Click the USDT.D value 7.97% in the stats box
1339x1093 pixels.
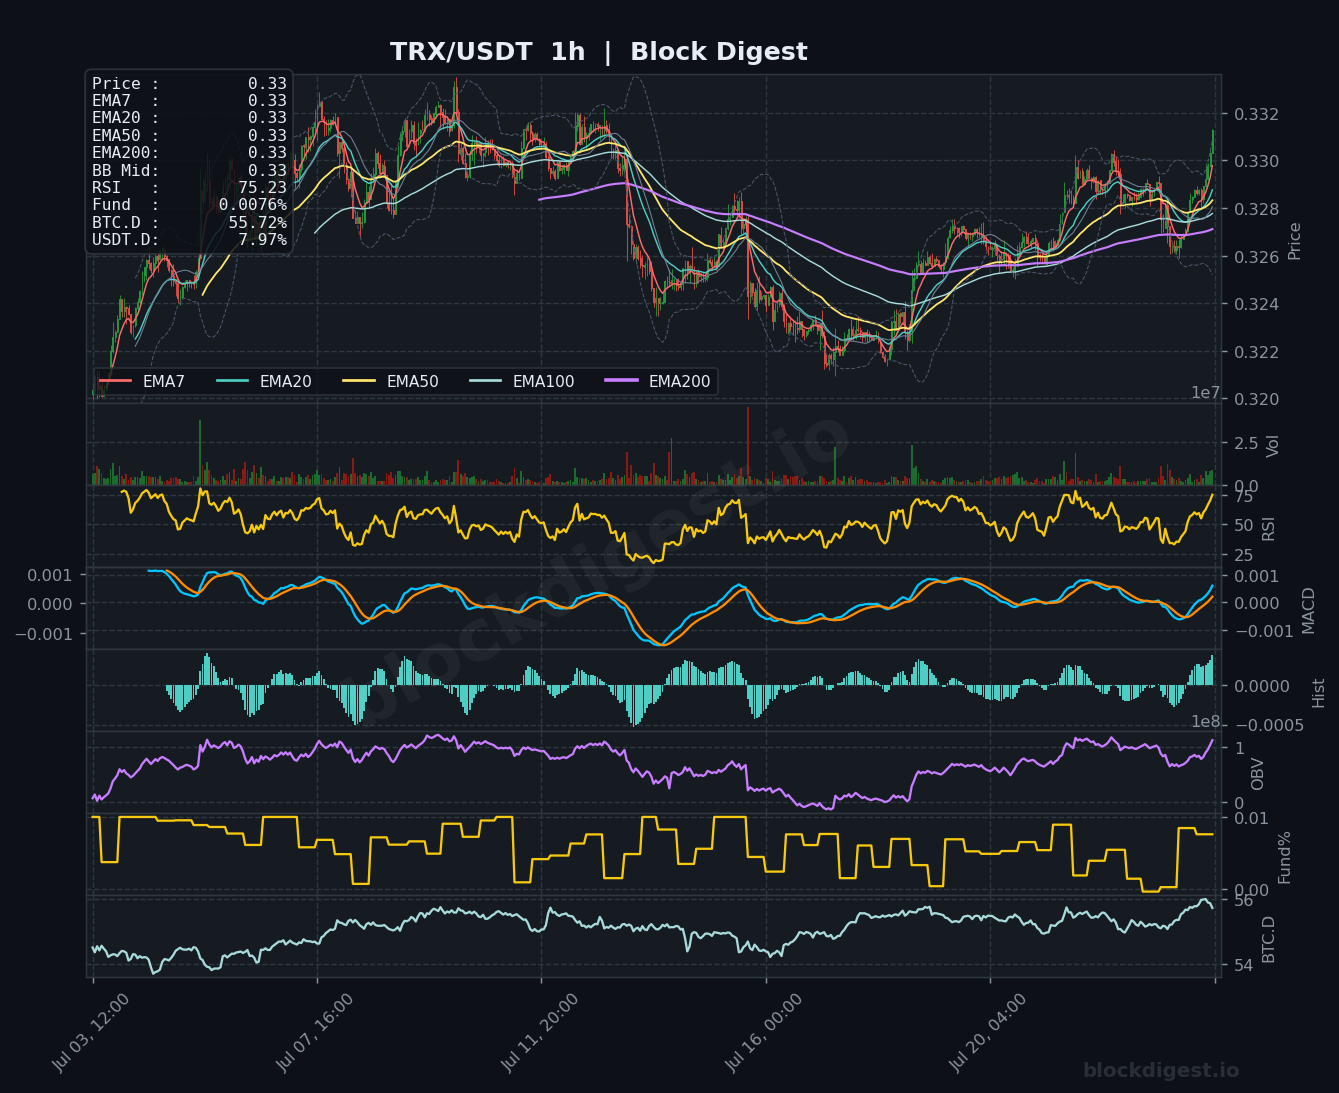(262, 240)
